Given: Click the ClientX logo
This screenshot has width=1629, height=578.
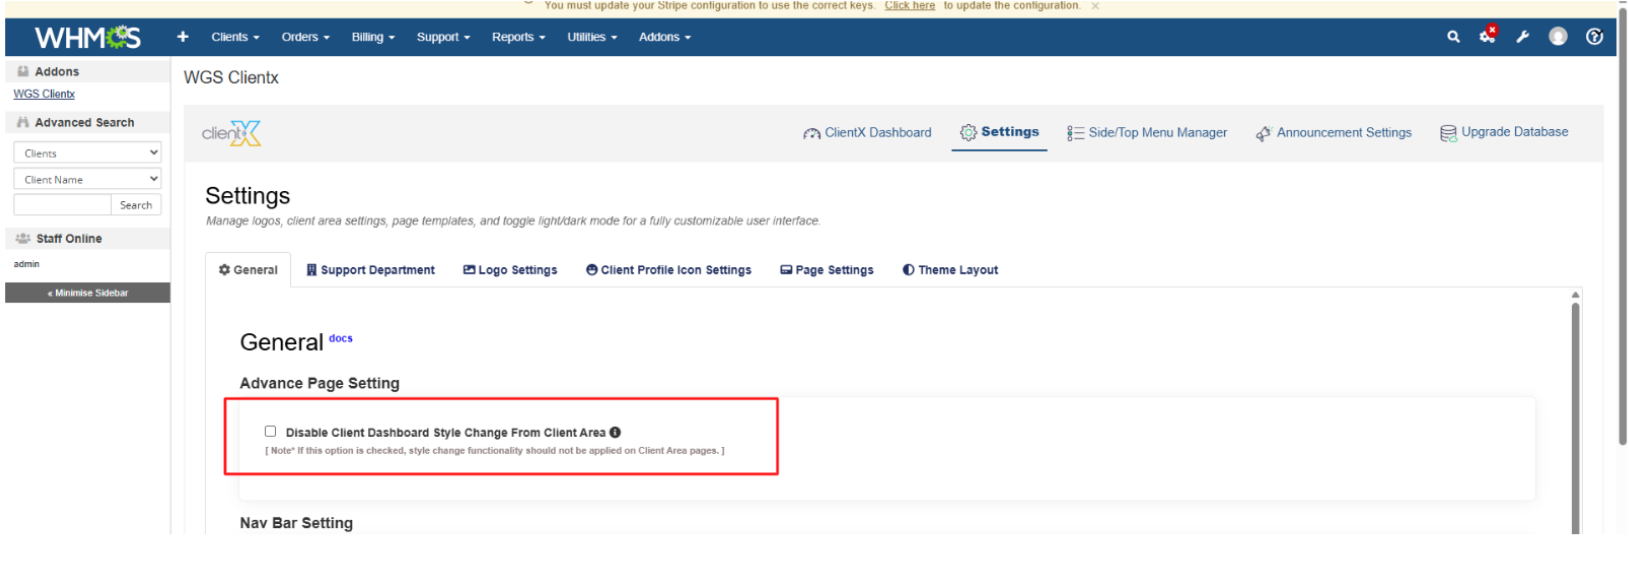Looking at the screenshot, I should (x=231, y=133).
